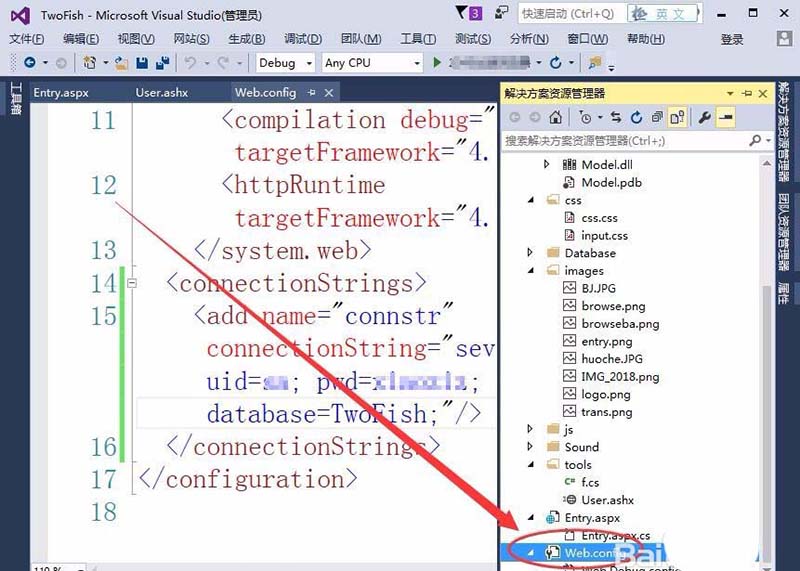Click the notifications flag icon
Viewport: 800px width, 571px height.
pyautogui.click(x=461, y=12)
